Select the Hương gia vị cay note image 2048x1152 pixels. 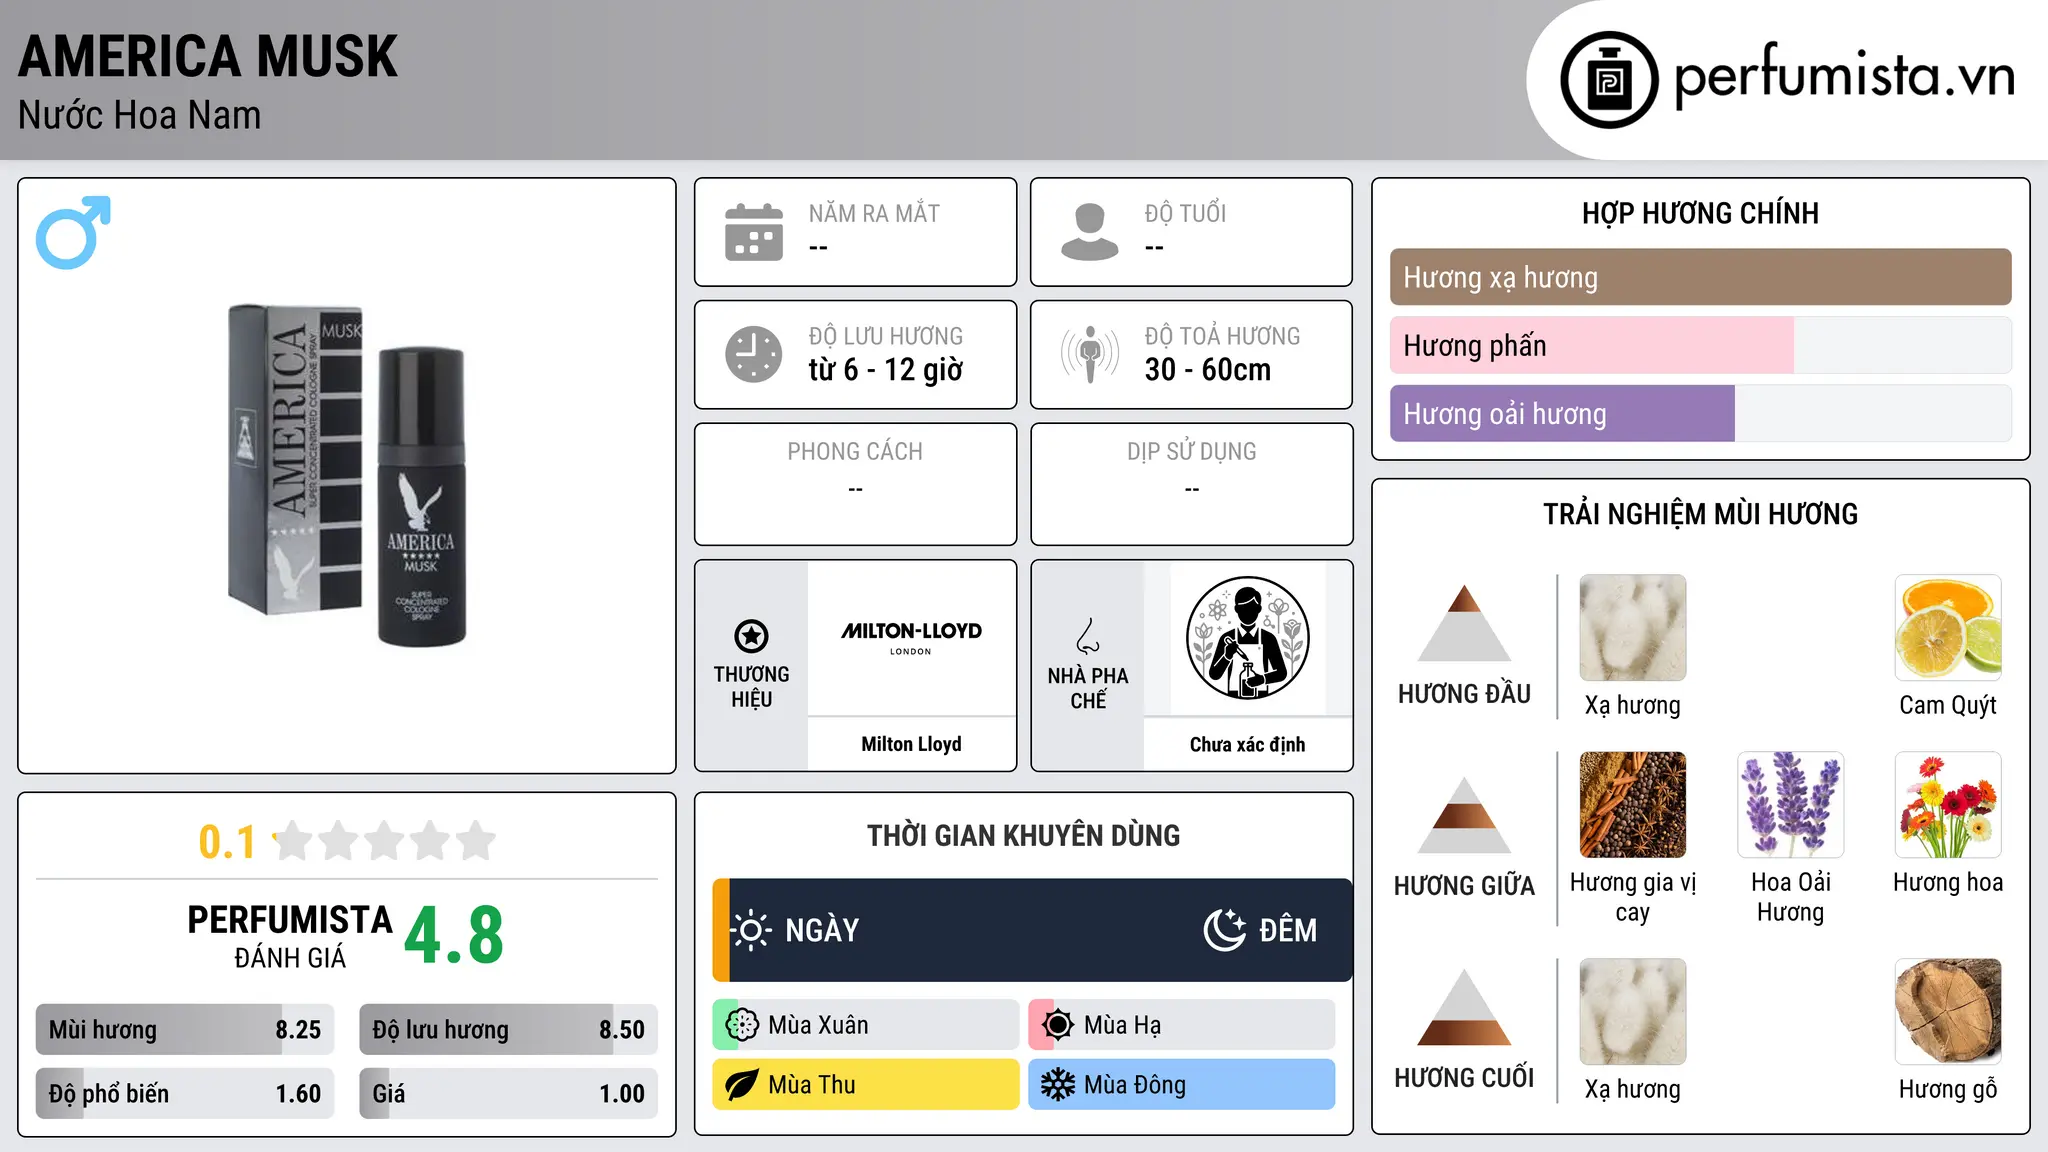pyautogui.click(x=1633, y=805)
